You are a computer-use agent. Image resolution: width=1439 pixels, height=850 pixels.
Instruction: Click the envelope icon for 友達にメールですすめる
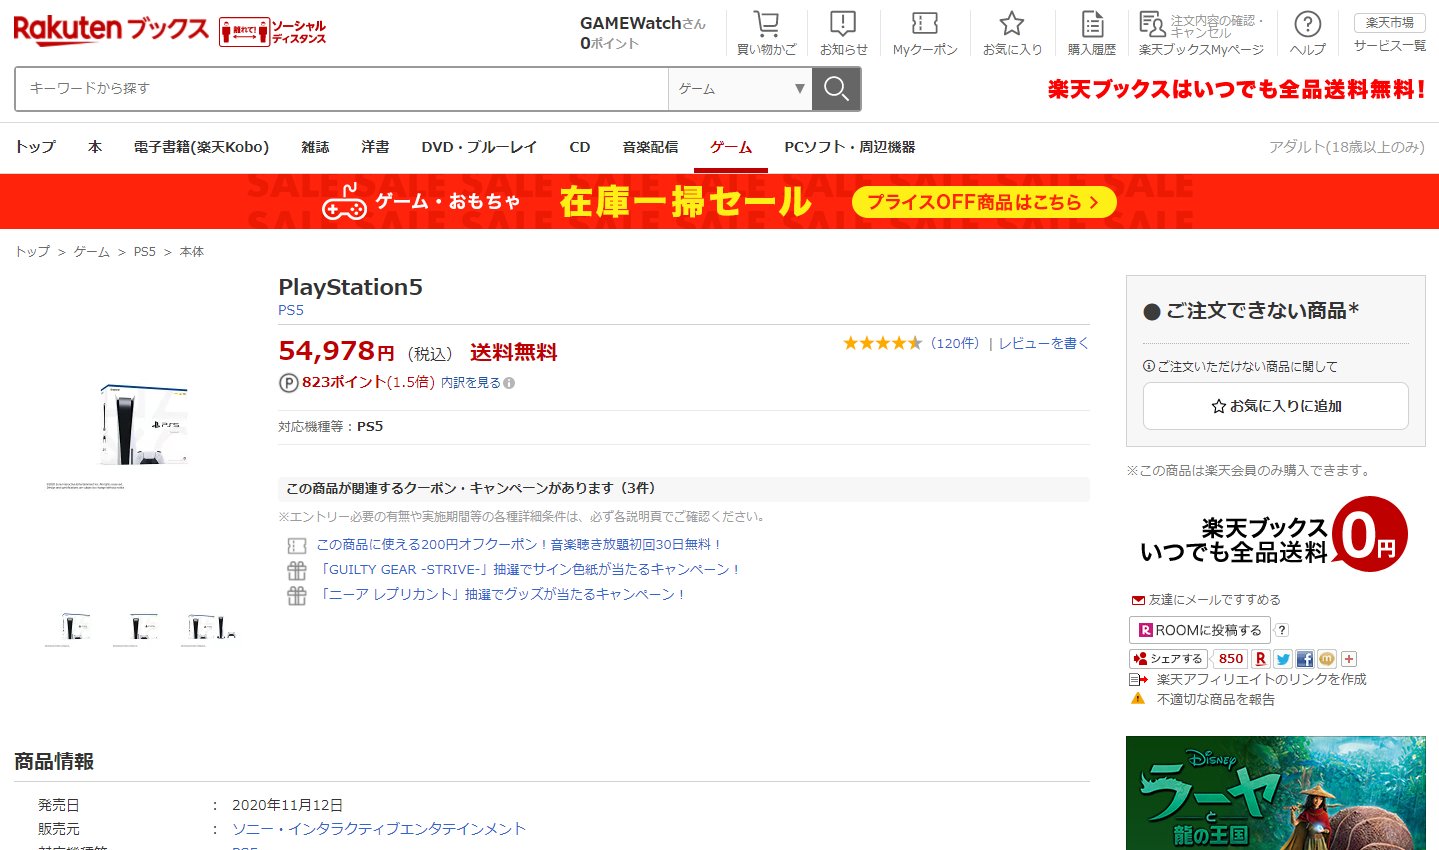pos(1138,600)
